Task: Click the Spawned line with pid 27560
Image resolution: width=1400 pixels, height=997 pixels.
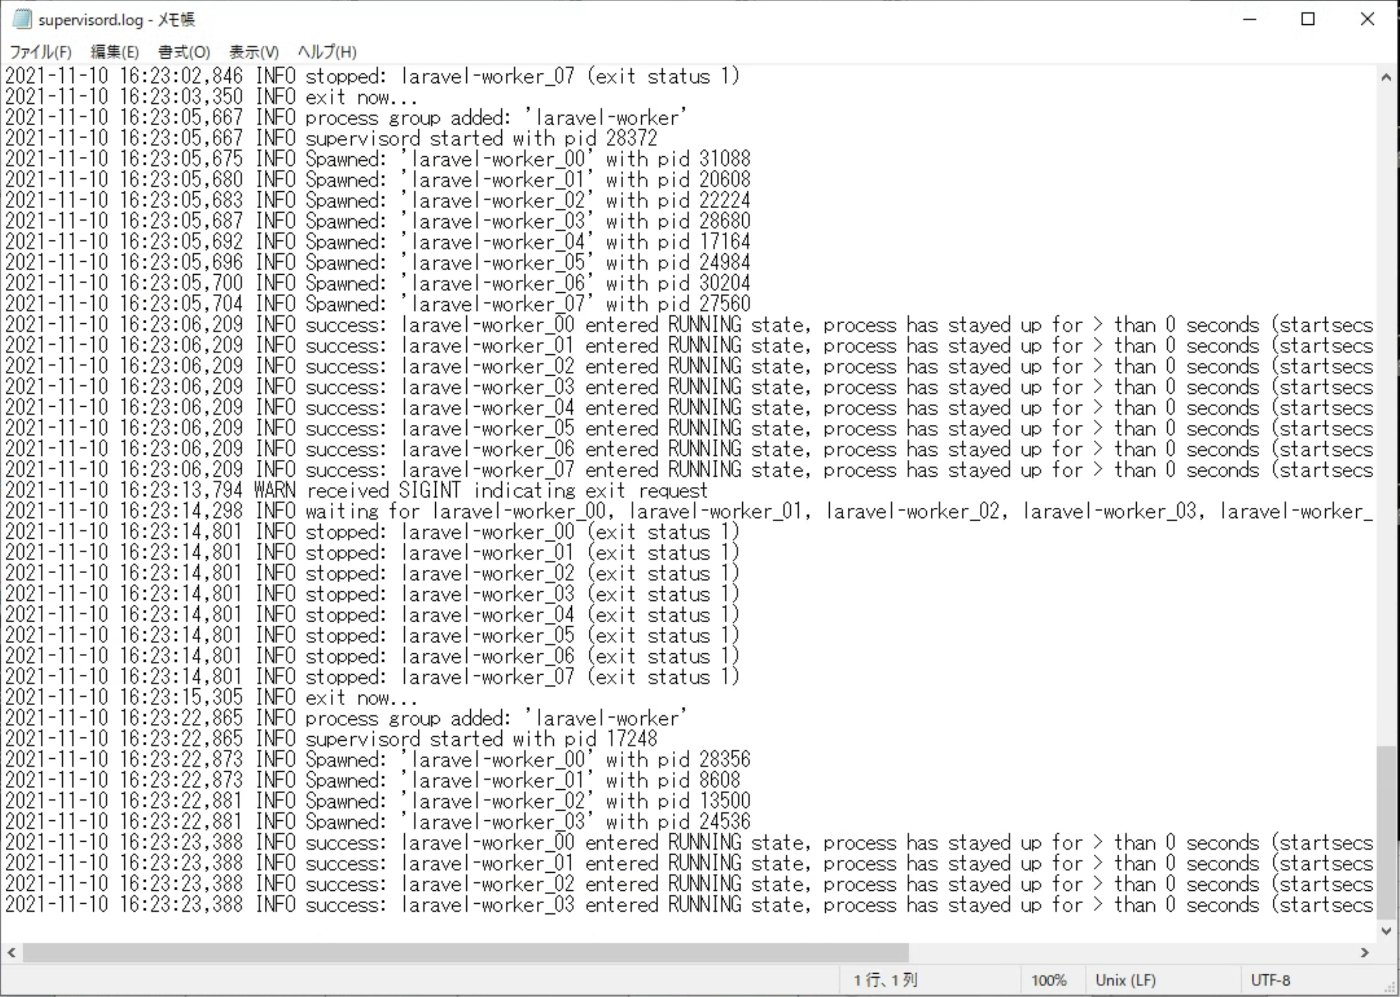Action: [x=378, y=304]
